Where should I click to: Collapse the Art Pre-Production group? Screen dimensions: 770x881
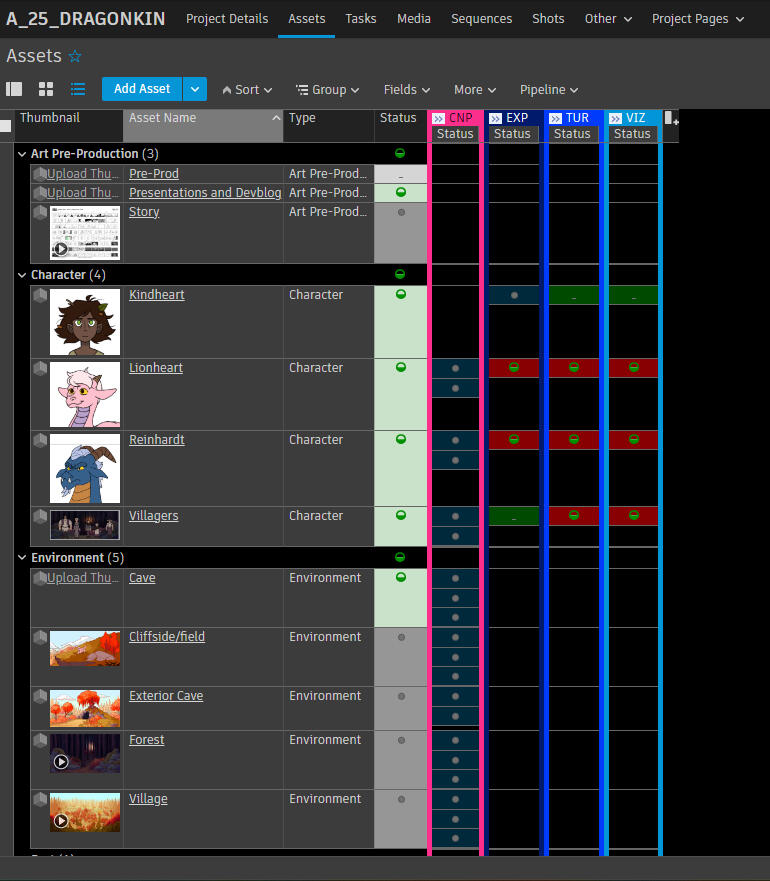coord(22,154)
